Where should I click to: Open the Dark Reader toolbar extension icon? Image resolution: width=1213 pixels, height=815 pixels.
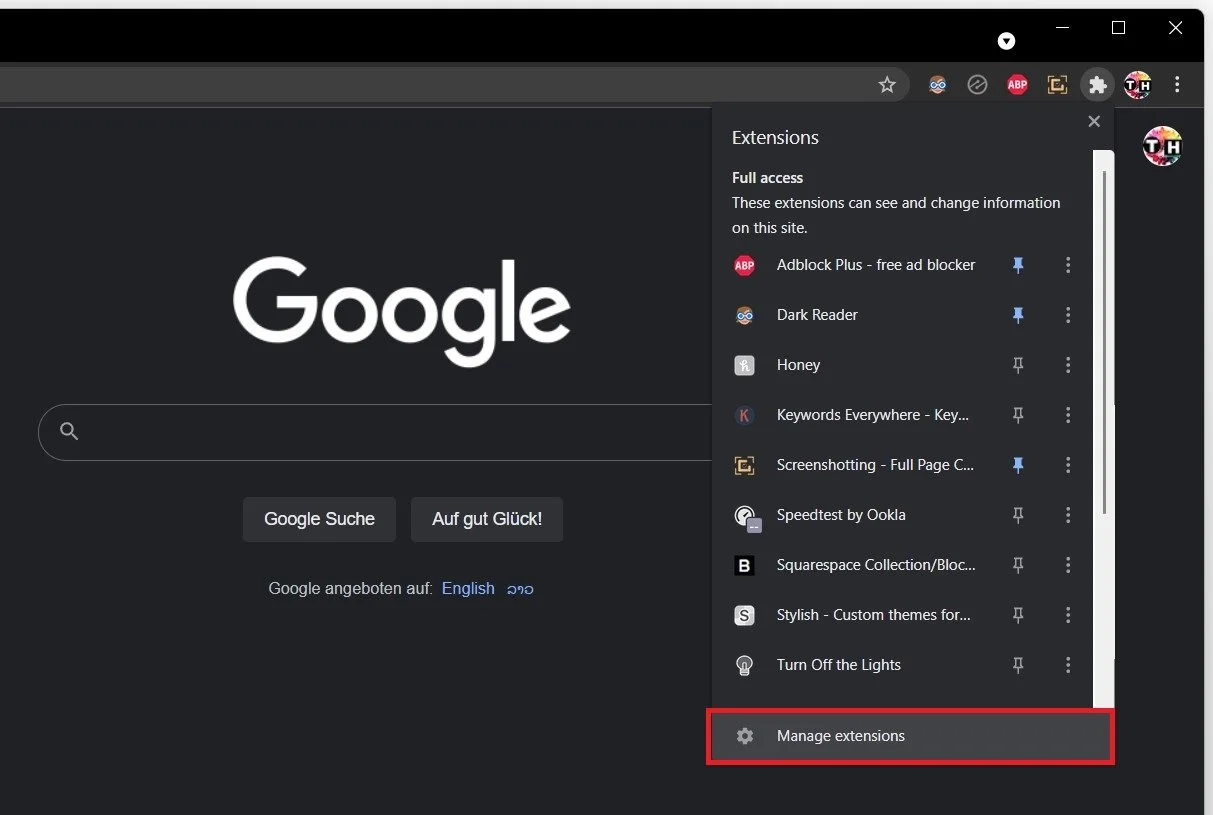(x=937, y=85)
